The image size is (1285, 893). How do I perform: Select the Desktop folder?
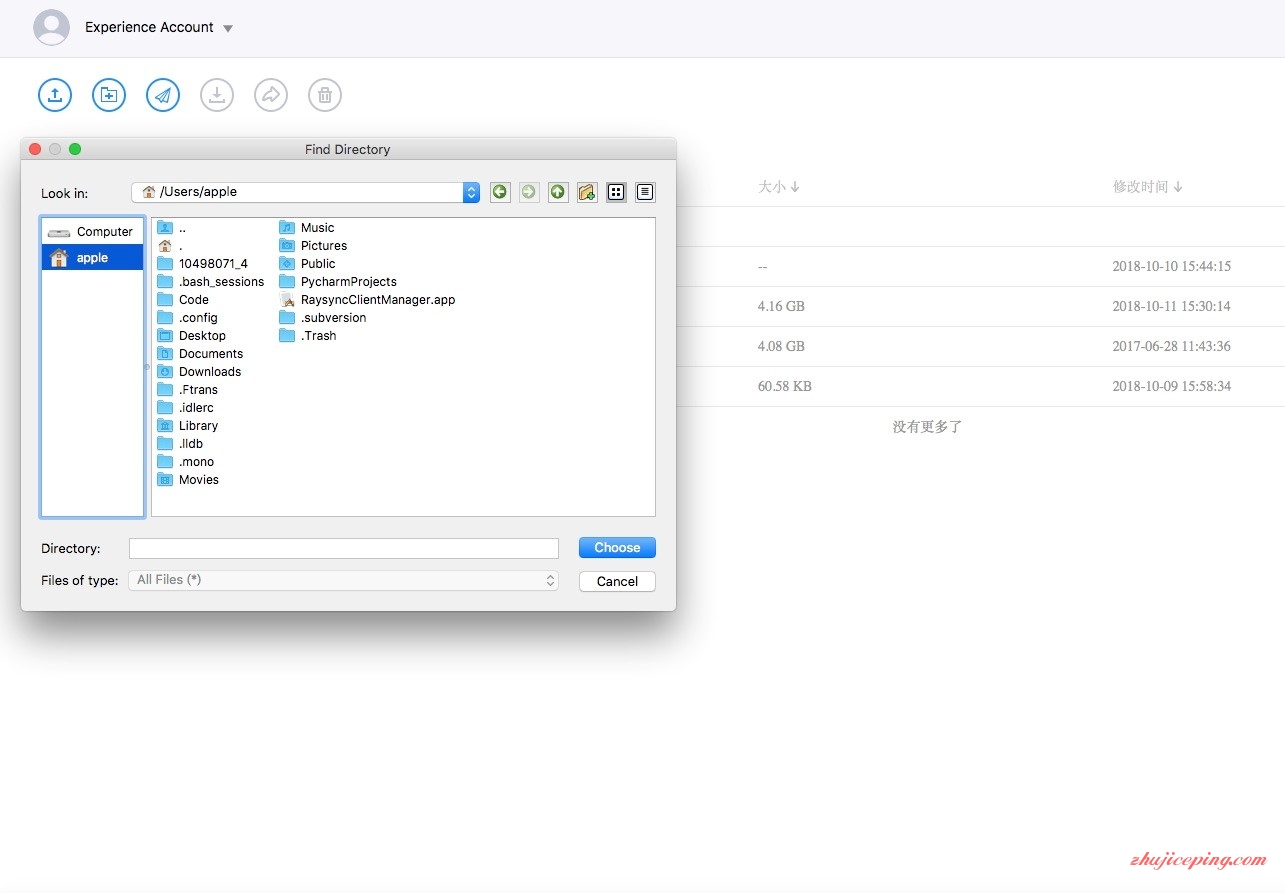click(x=191, y=336)
